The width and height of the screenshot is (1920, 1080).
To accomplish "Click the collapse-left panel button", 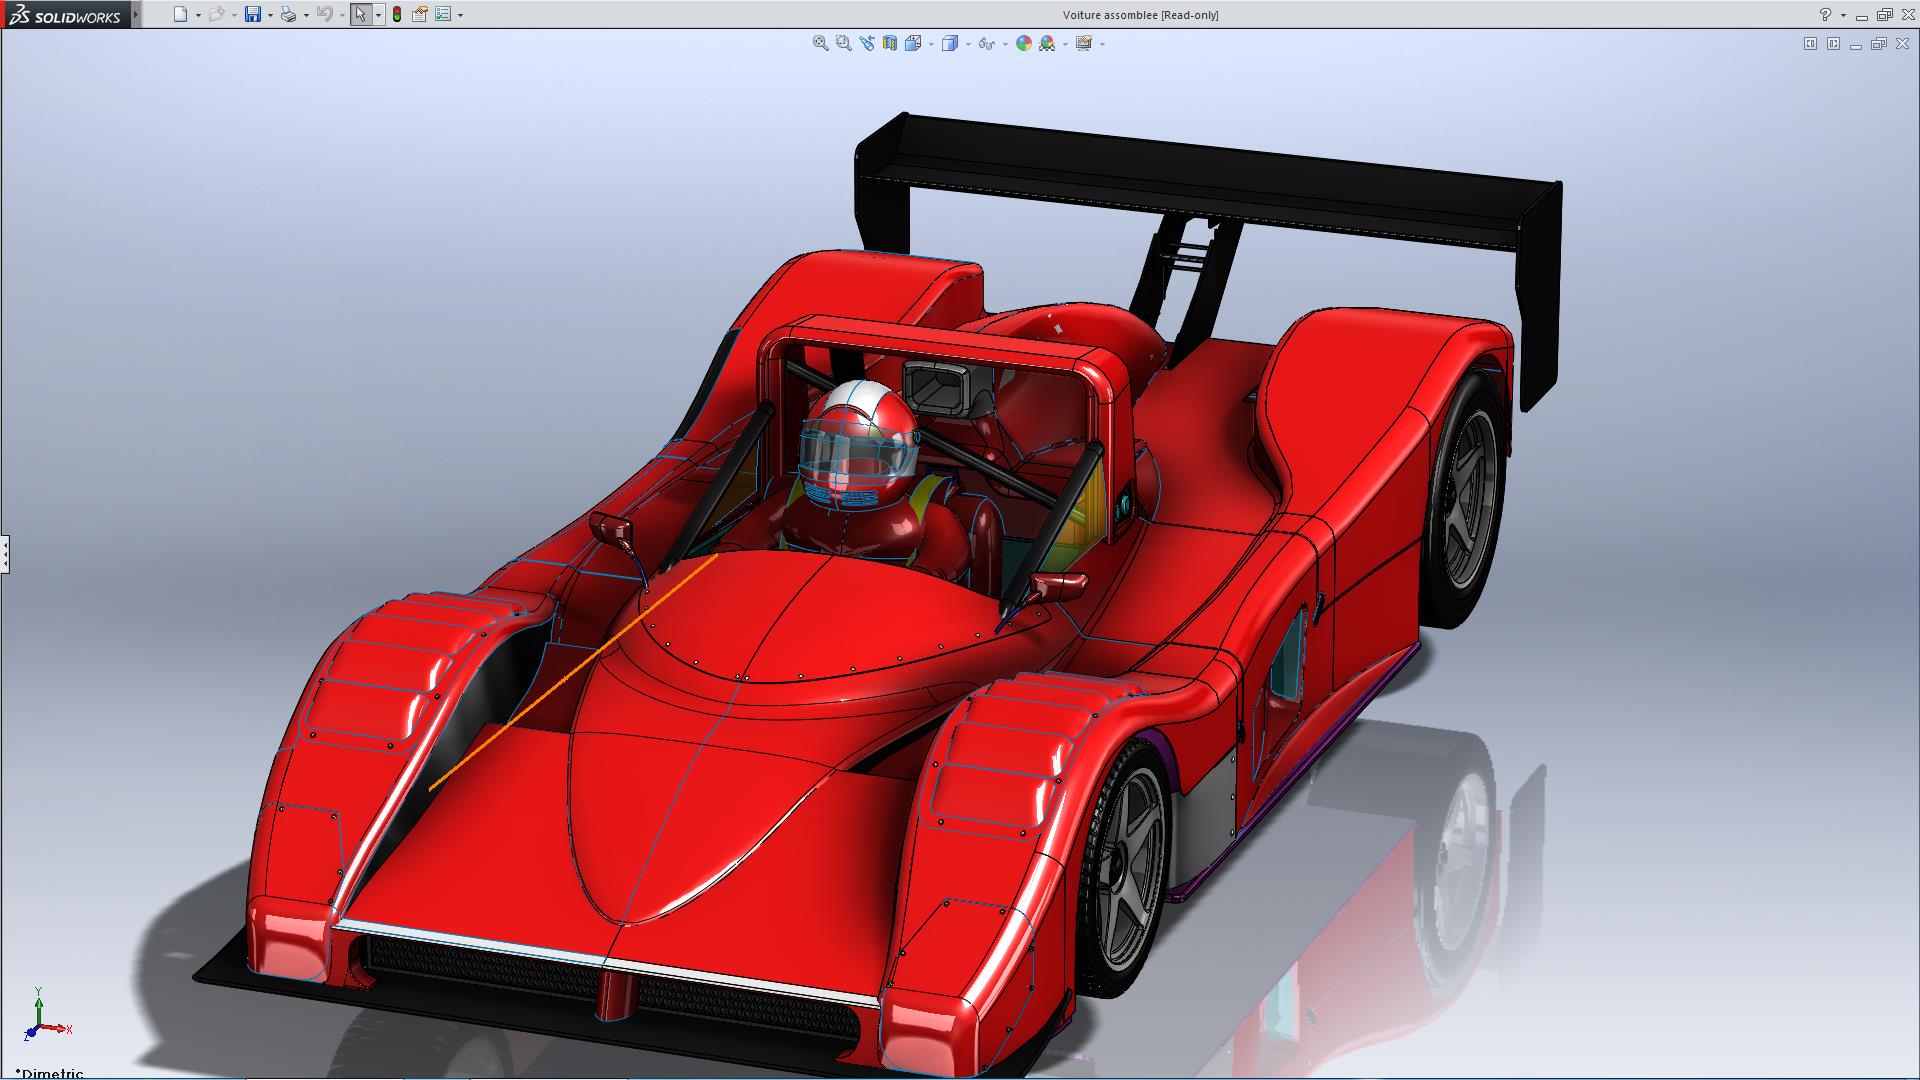I will pyautogui.click(x=1810, y=43).
